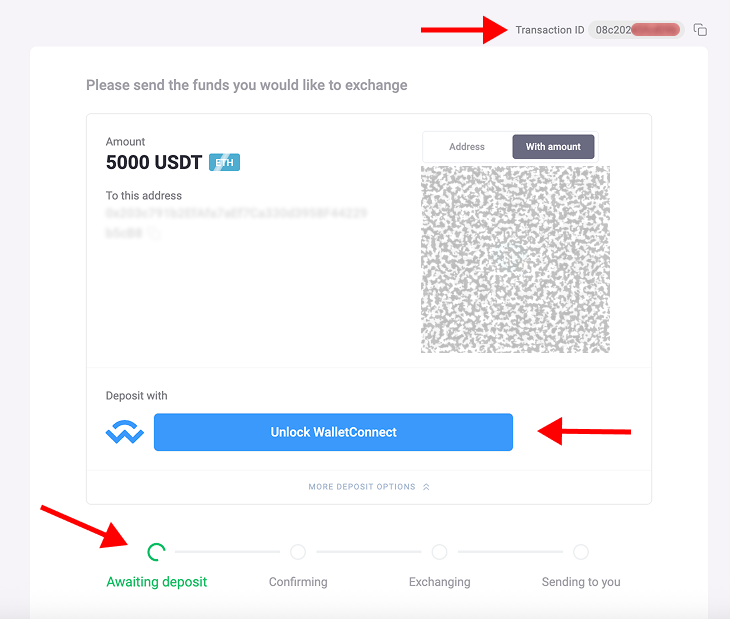730x619 pixels.
Task: Click the WalletConnect logo icon
Action: 125,432
